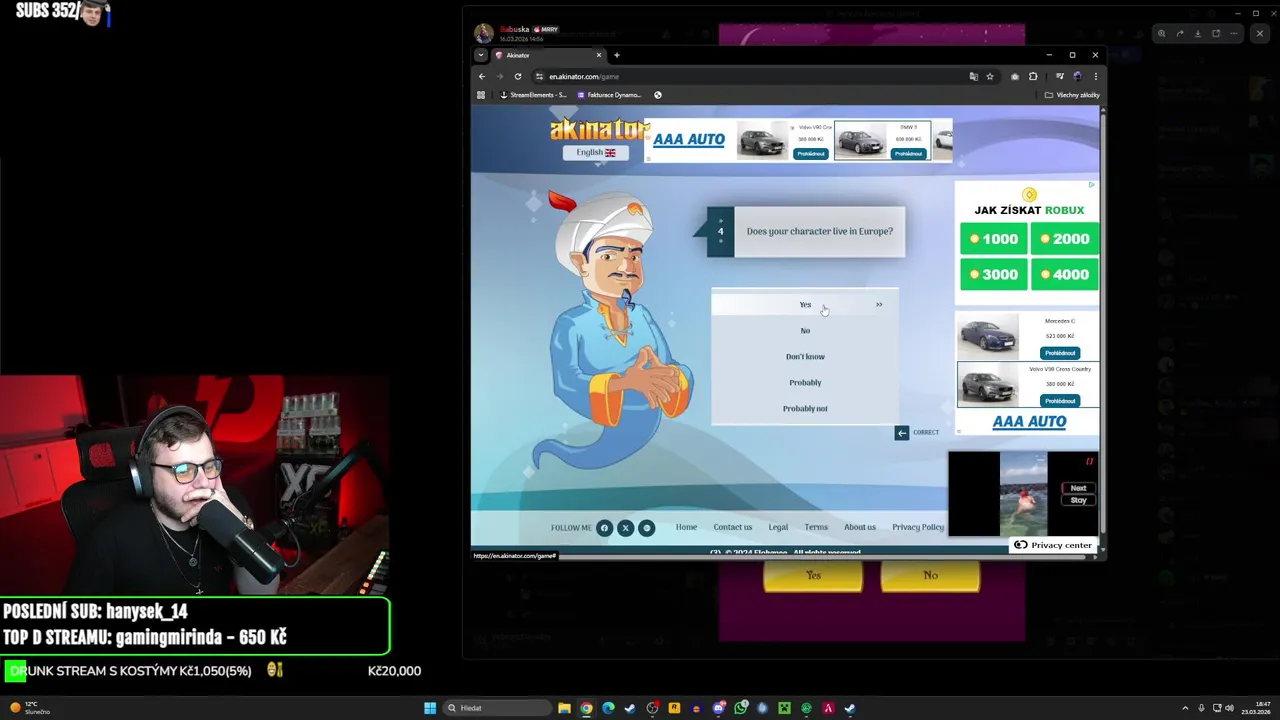Image resolution: width=1280 pixels, height=720 pixels.
Task: Click the 4000 Robux ad button
Action: tap(1064, 274)
